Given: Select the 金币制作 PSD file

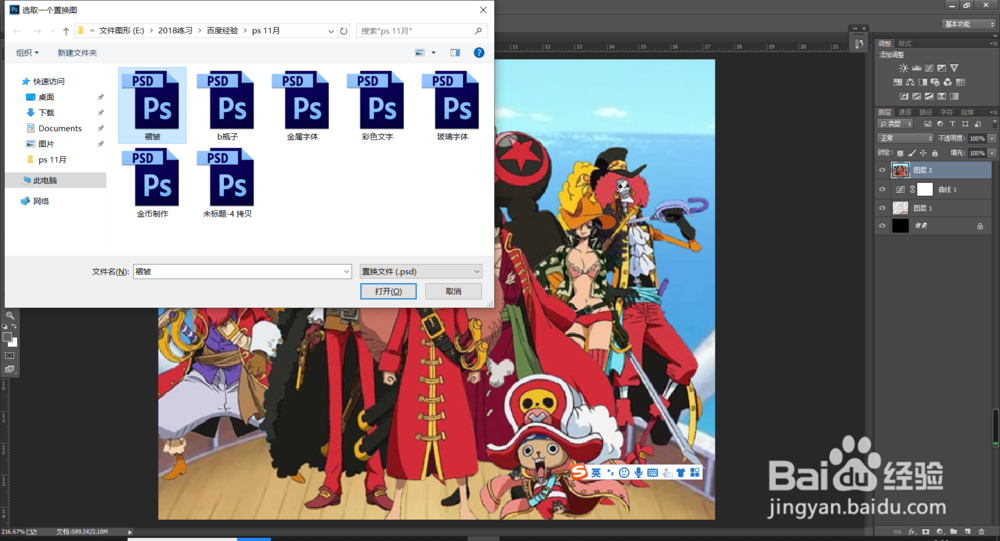Looking at the screenshot, I should pyautogui.click(x=152, y=183).
